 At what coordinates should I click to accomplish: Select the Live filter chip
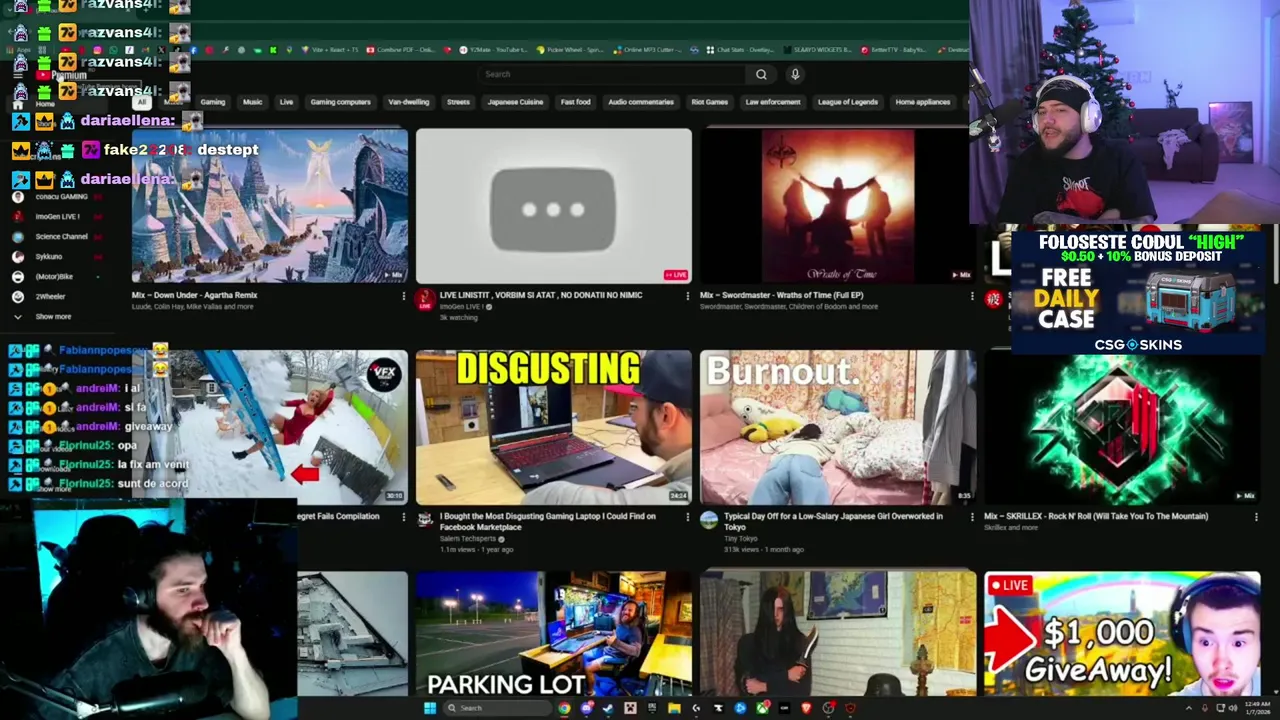286,102
